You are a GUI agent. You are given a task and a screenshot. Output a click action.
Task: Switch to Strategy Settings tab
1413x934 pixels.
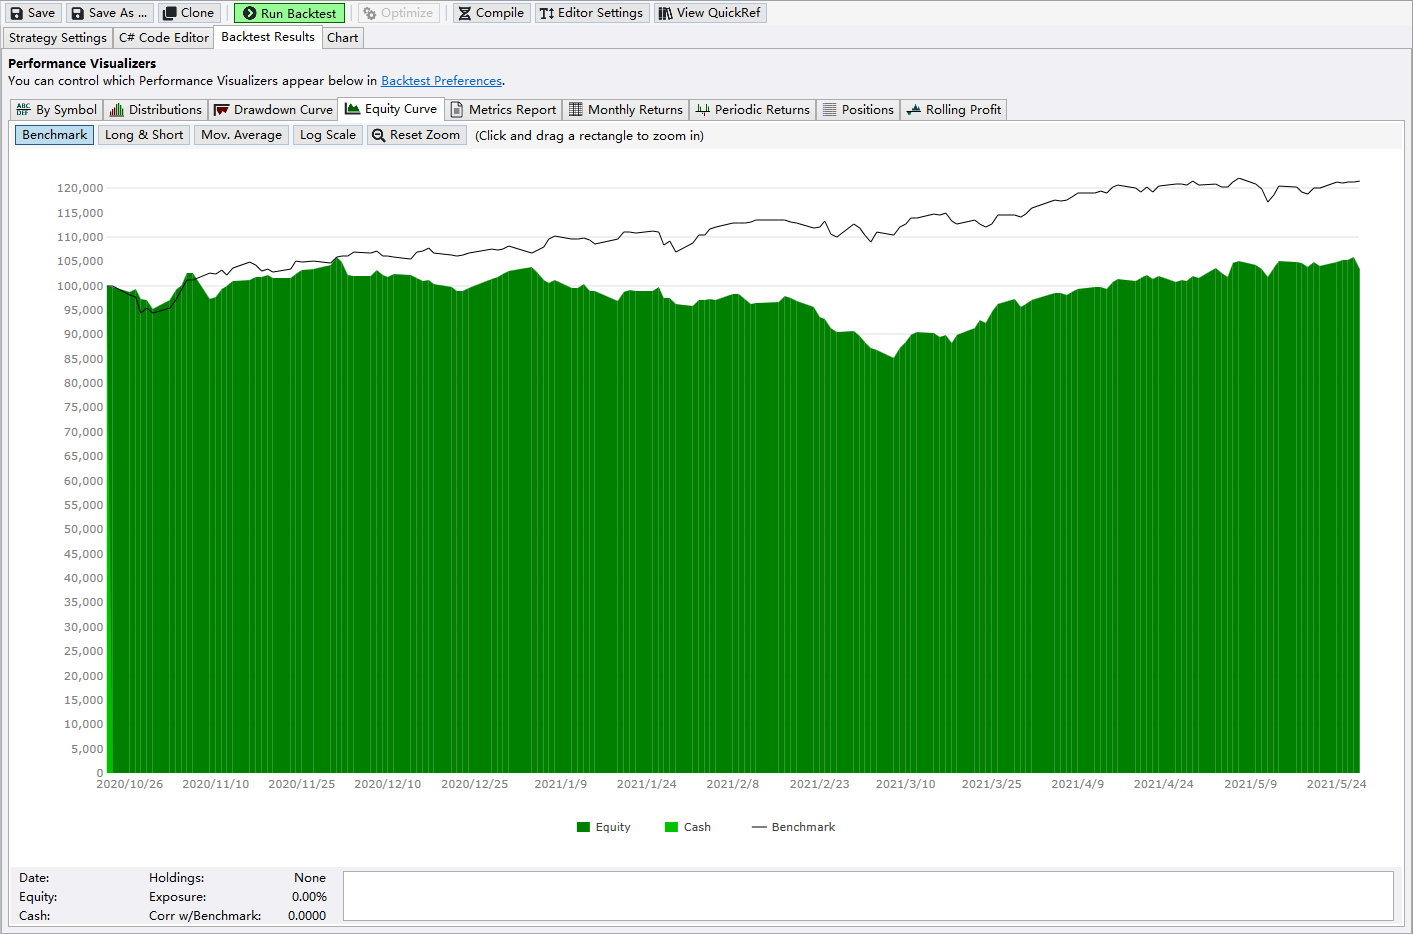[x=58, y=38]
